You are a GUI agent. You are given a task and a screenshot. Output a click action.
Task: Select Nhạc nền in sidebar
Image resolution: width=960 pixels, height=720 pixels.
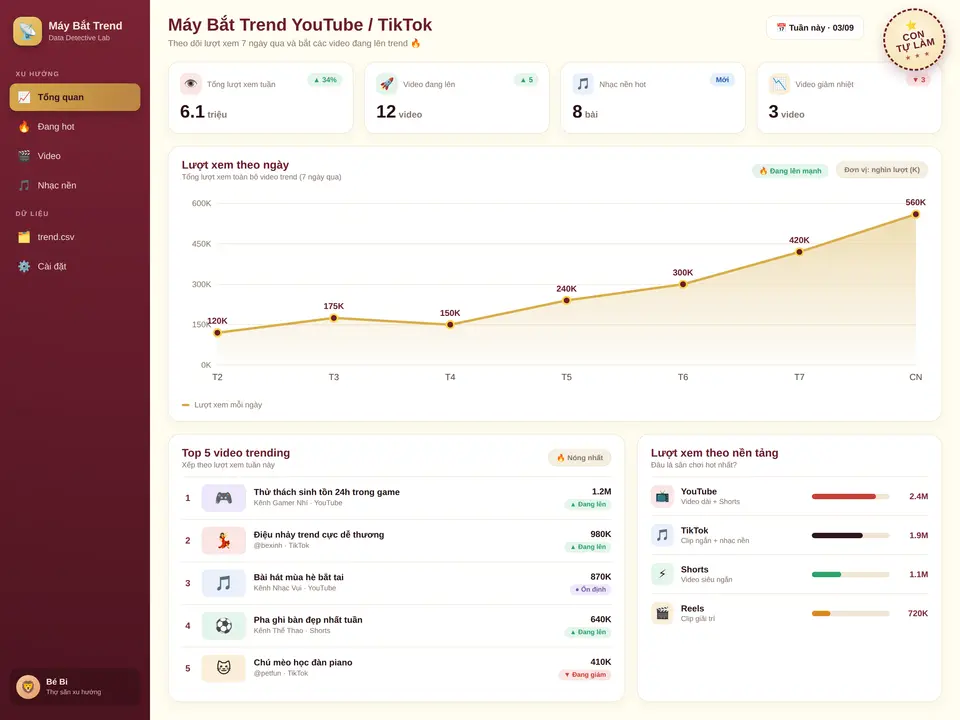pyautogui.click(x=75, y=186)
